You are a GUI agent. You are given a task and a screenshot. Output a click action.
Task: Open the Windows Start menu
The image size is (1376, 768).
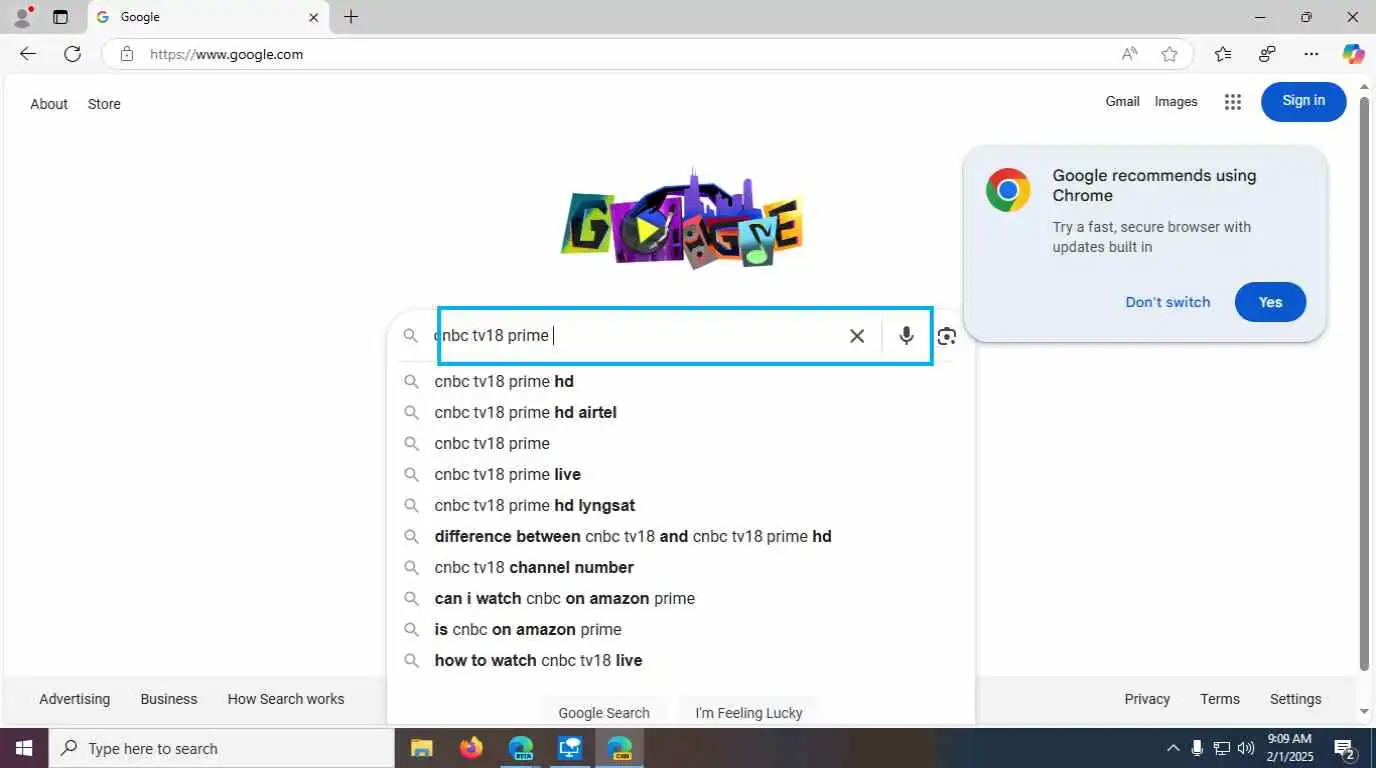23,748
